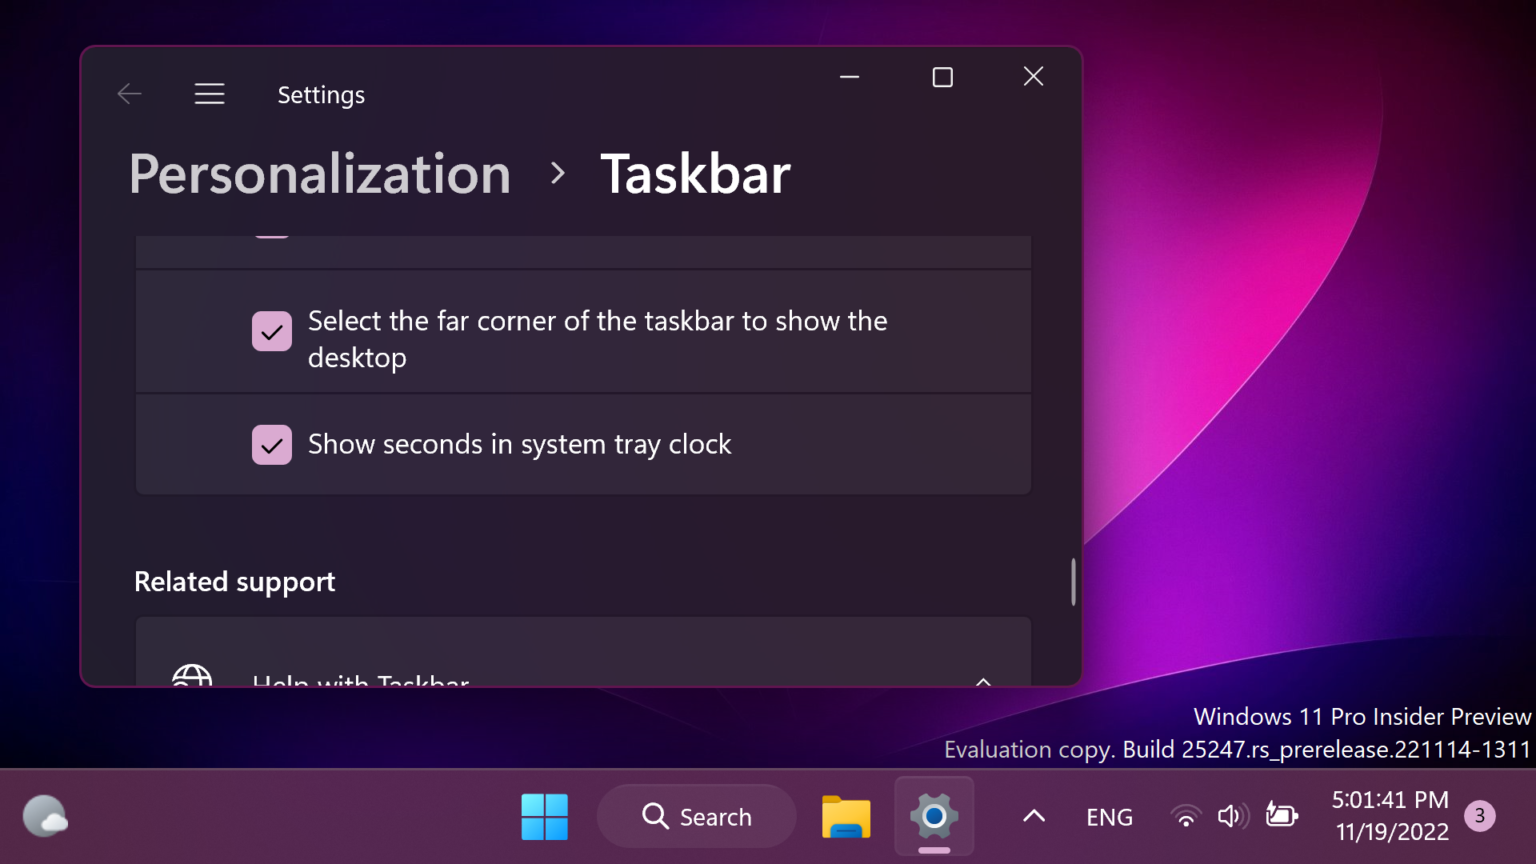Navigate back to Personalization via breadcrumb
Image resolution: width=1536 pixels, height=864 pixels.
318,174
